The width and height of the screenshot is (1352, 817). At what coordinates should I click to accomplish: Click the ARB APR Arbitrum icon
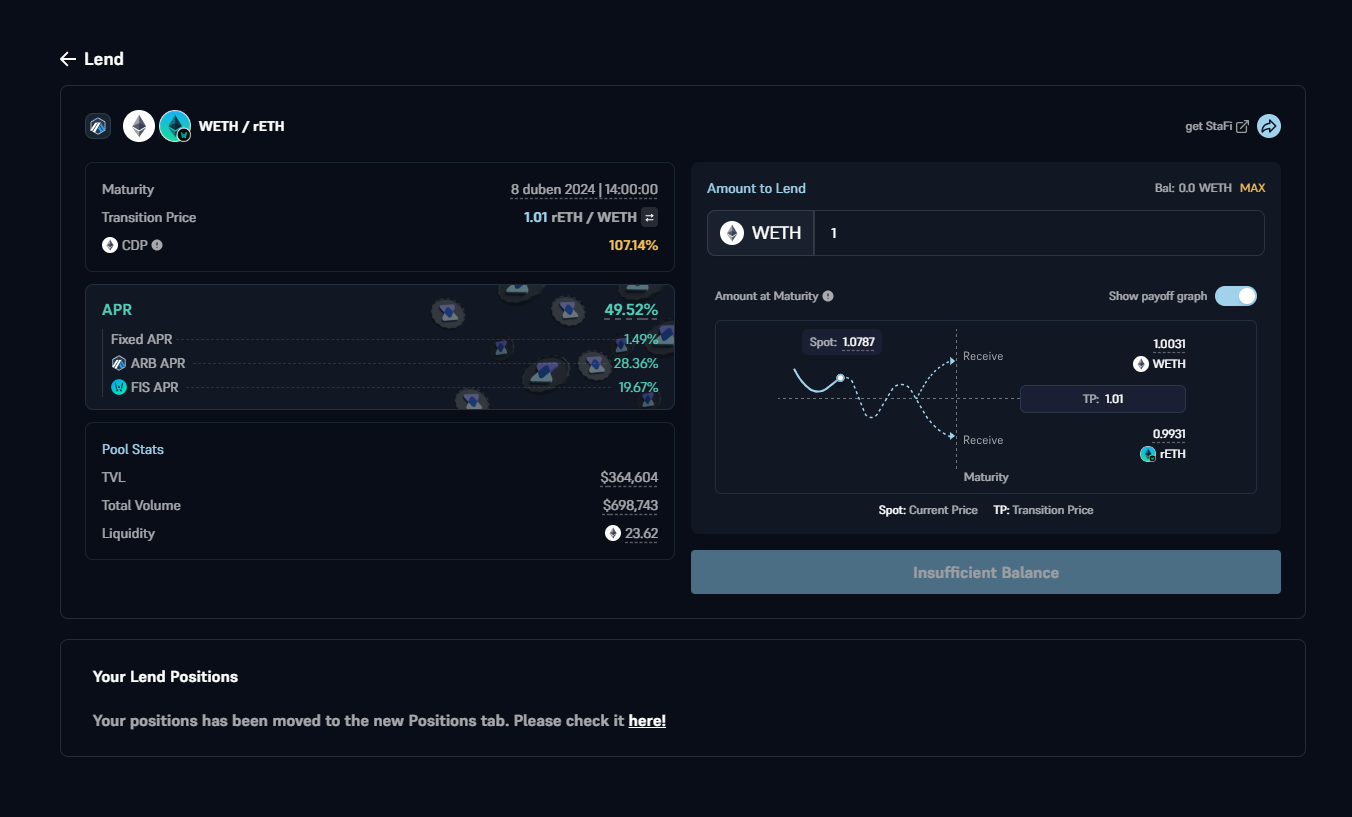(119, 363)
